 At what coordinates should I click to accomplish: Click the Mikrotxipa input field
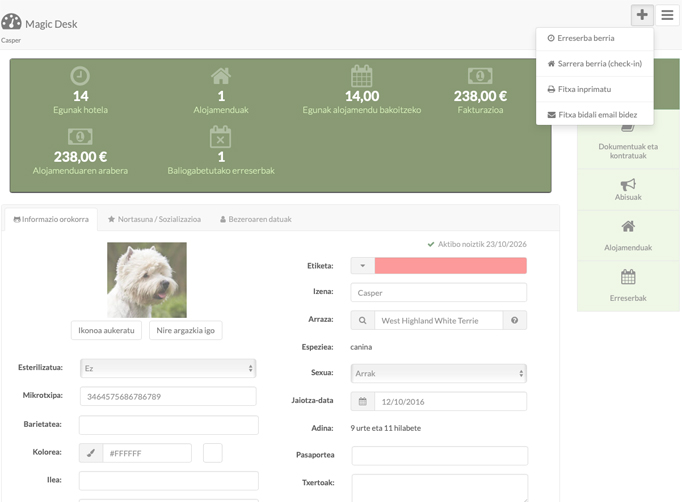(168, 396)
